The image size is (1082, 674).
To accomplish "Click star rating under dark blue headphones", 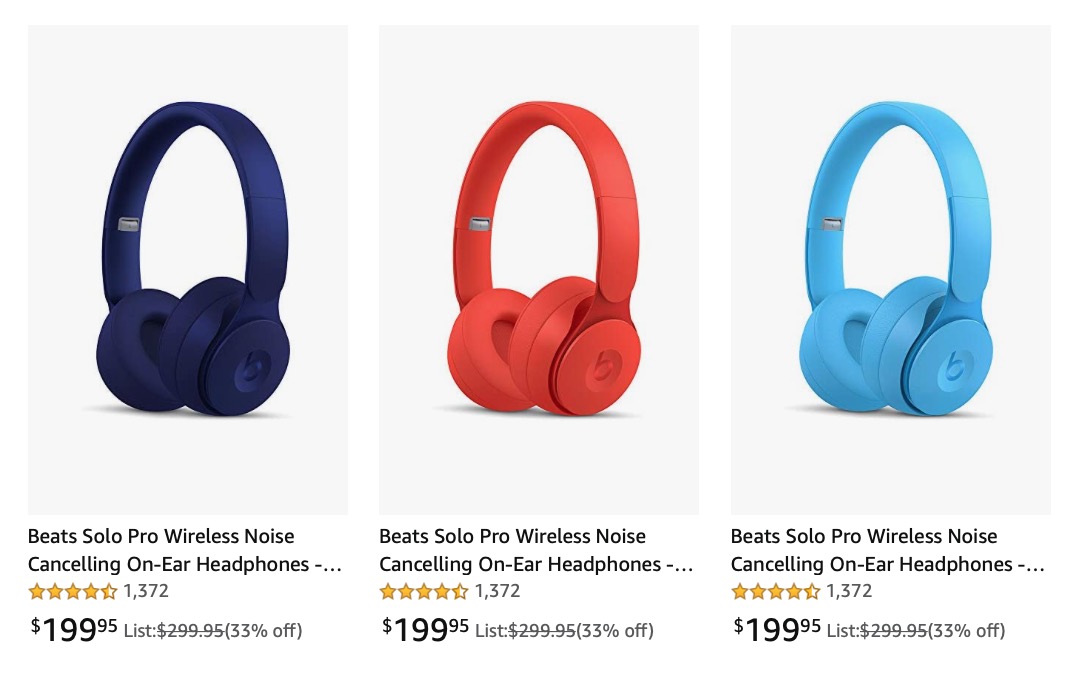I will (x=73, y=591).
